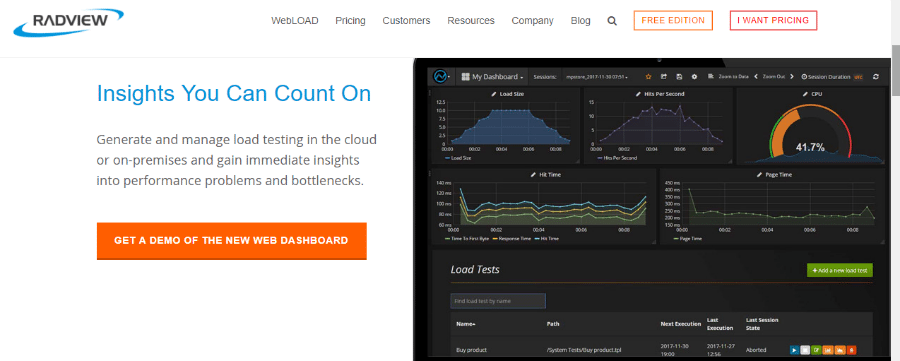The height and width of the screenshot is (361, 900).
Task: Click the Next Execution column header
Action: point(681,324)
